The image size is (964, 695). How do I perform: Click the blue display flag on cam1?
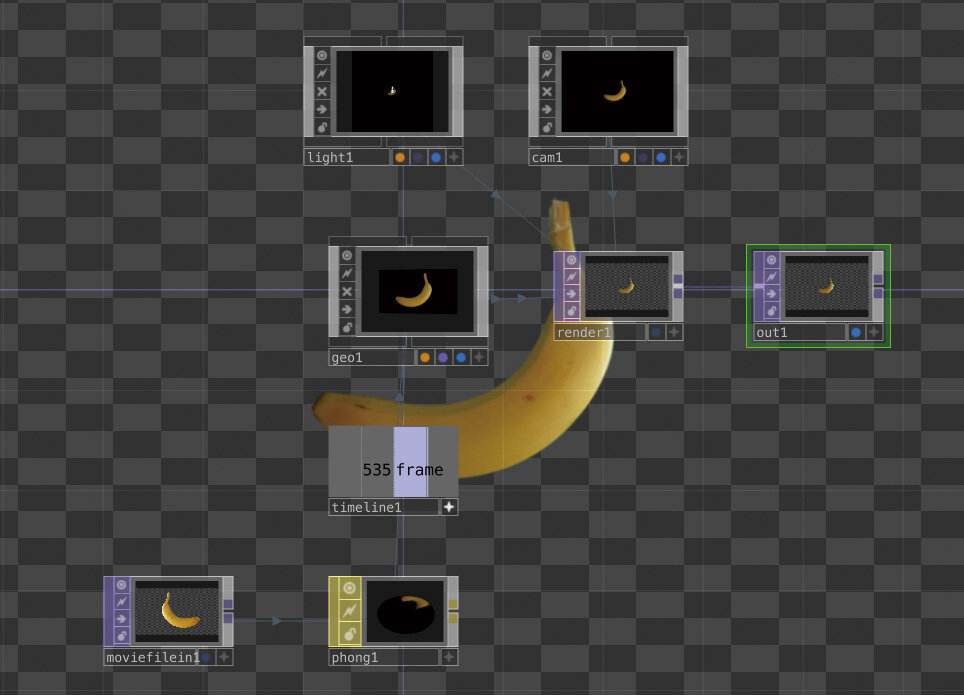[x=661, y=157]
